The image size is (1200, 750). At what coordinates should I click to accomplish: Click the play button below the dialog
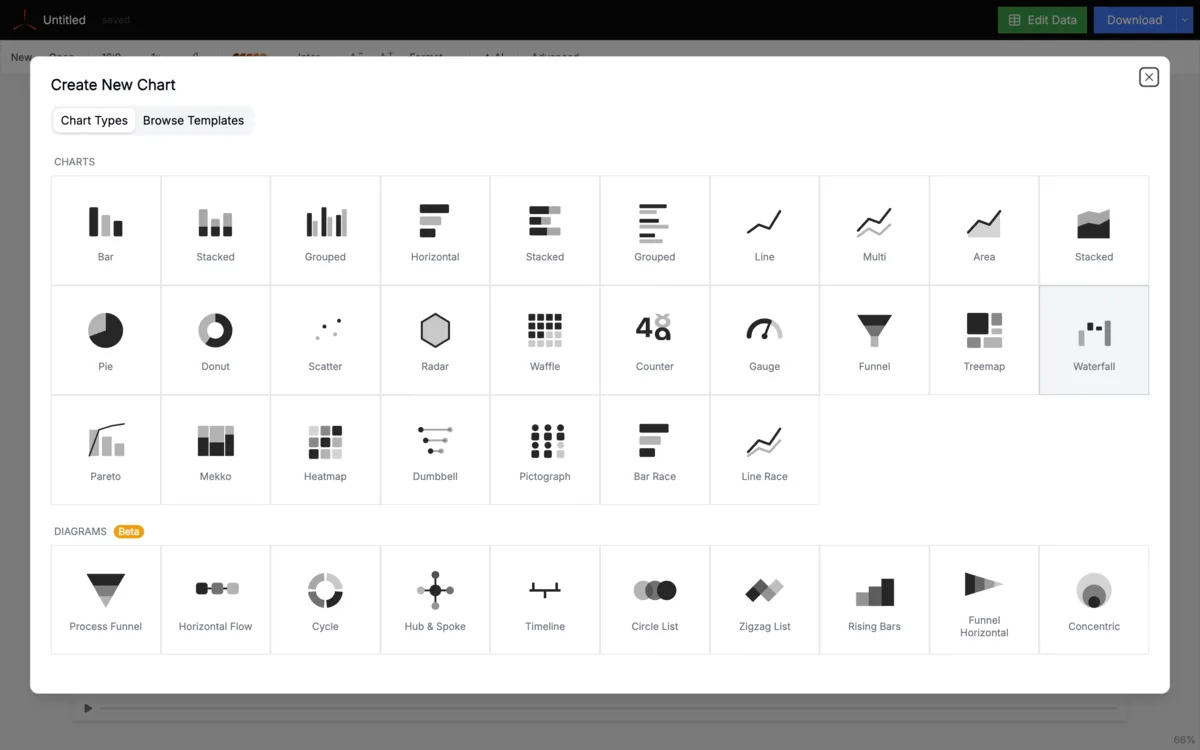(x=88, y=708)
